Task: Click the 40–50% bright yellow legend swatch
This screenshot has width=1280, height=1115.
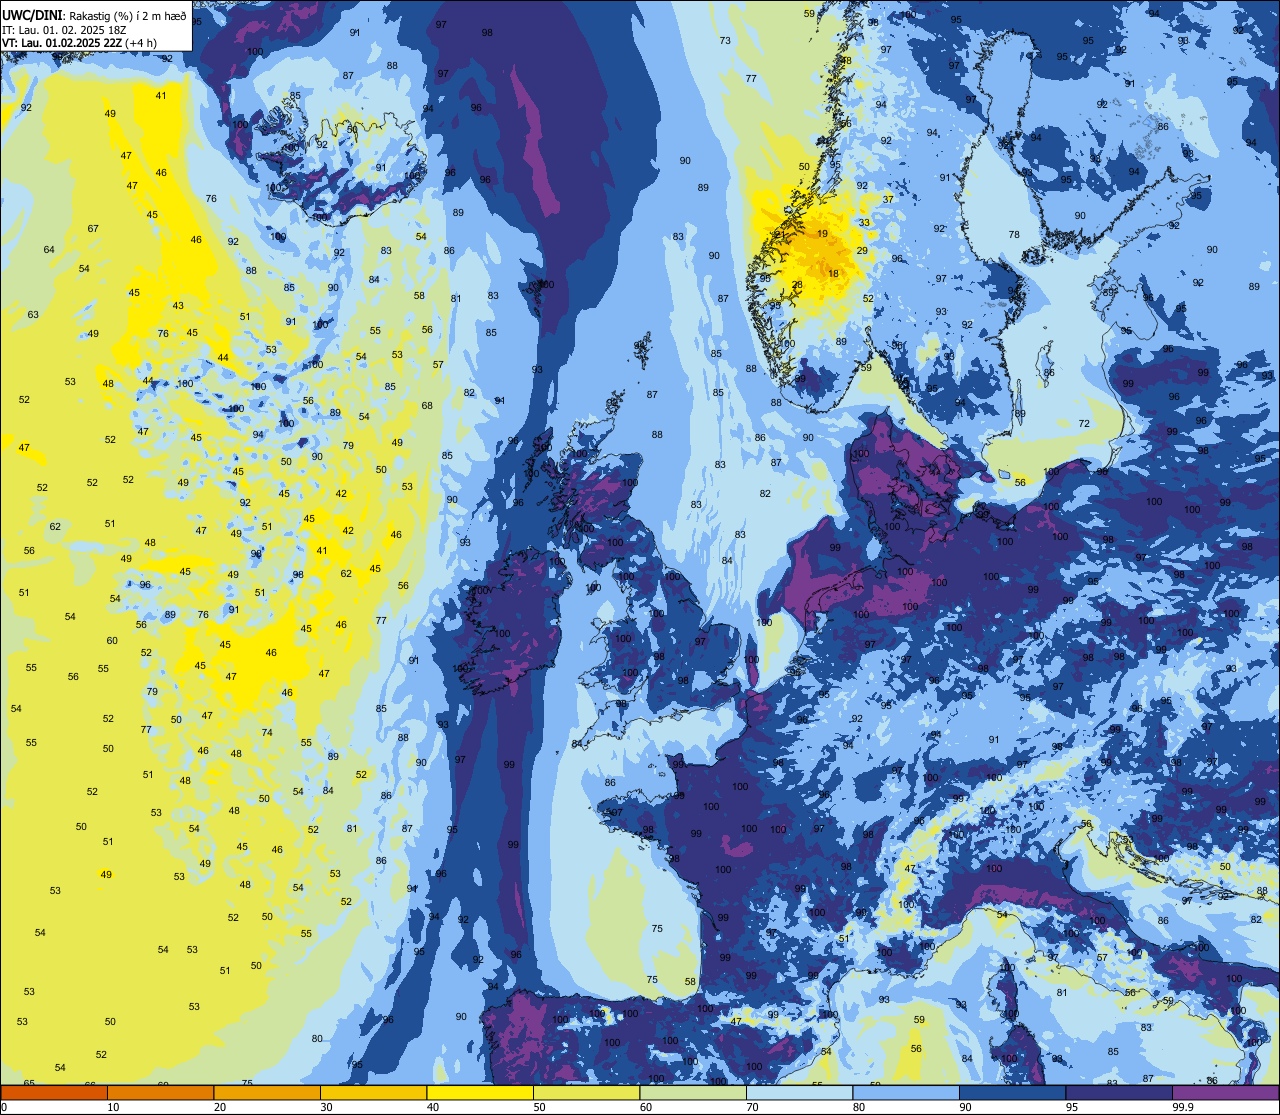Action: (x=480, y=1092)
